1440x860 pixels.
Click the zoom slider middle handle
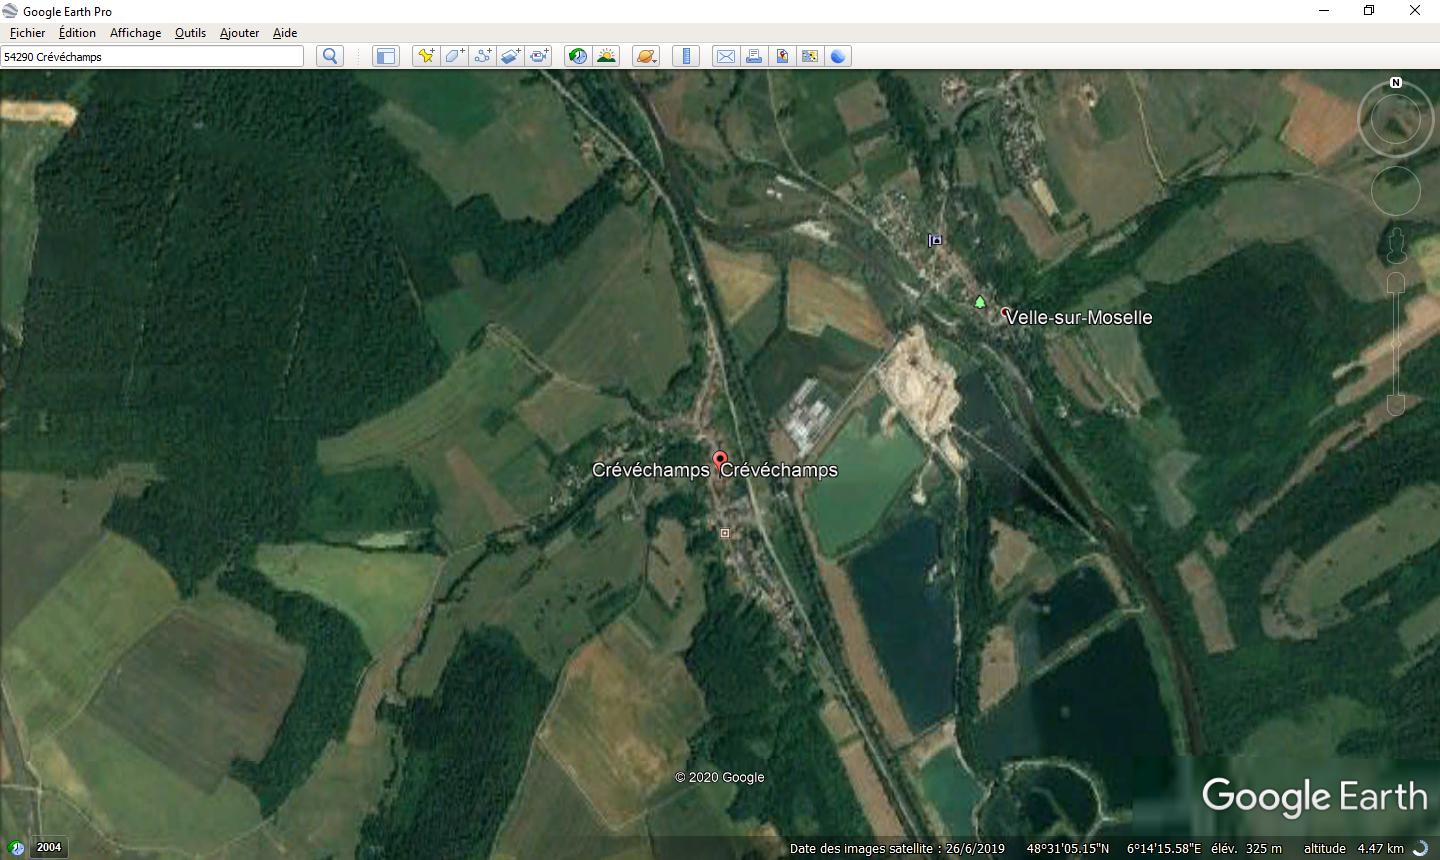pos(1396,344)
